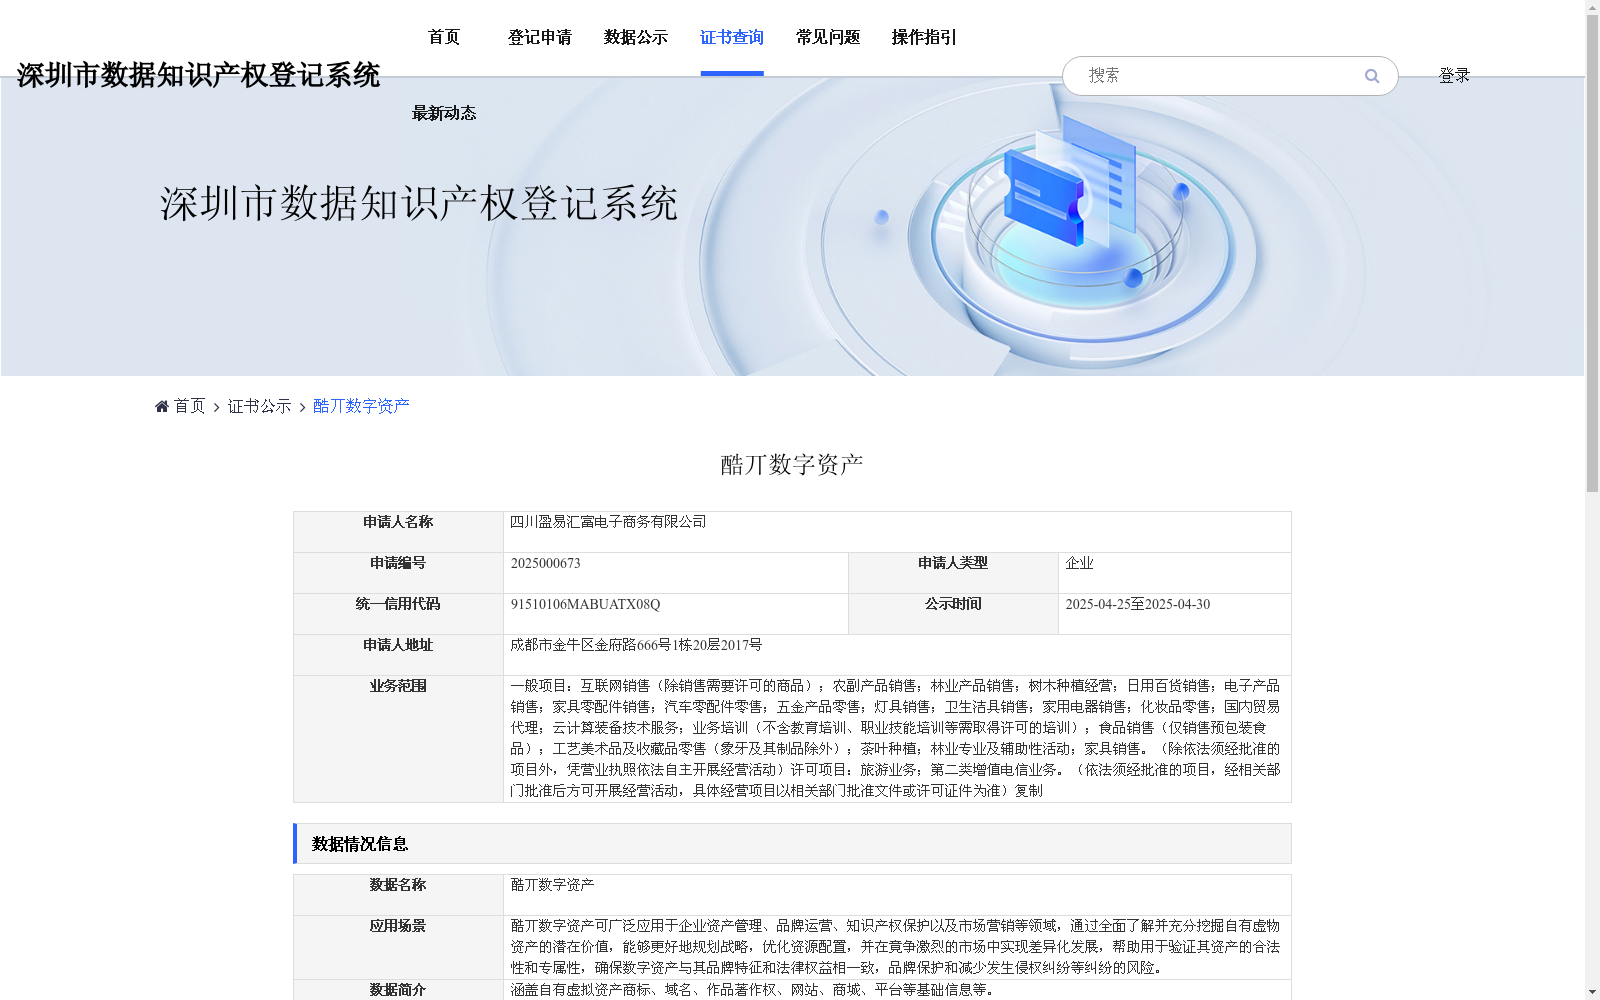Click the 申请编号 label cell
Image resolution: width=1600 pixels, height=1000 pixels.
tap(398, 573)
